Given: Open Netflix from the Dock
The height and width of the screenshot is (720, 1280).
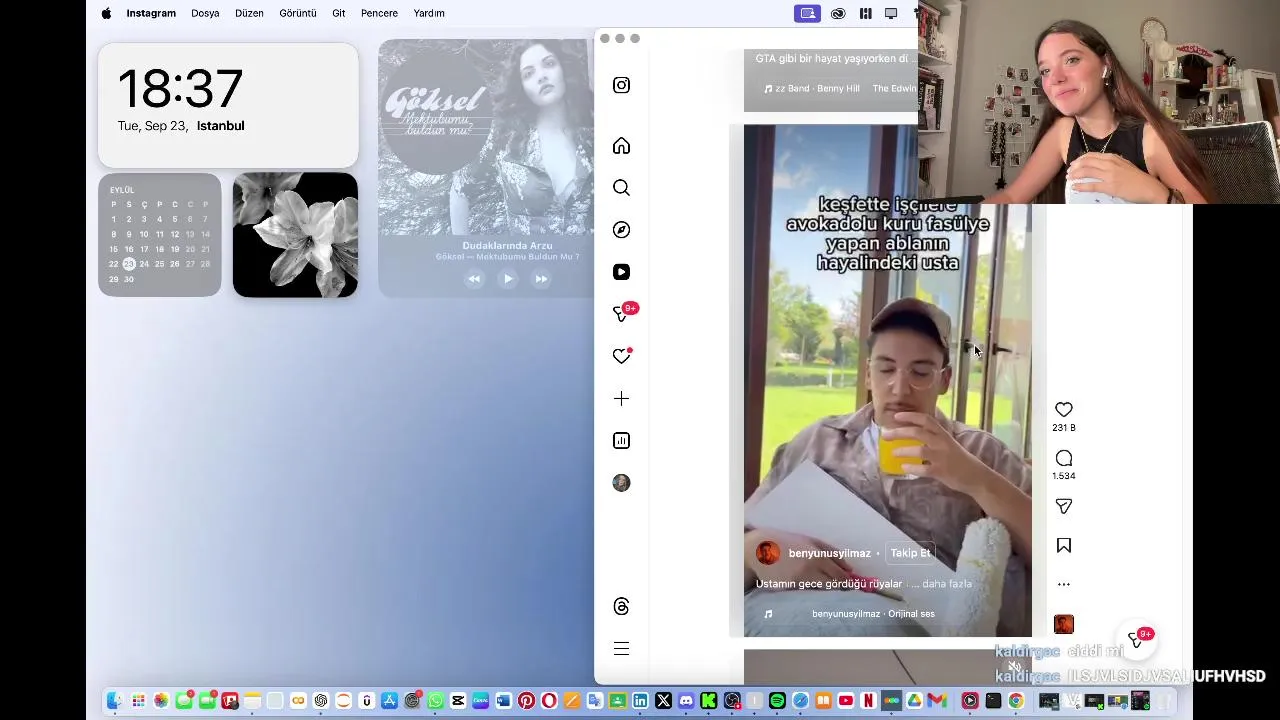Looking at the screenshot, I should point(868,701).
